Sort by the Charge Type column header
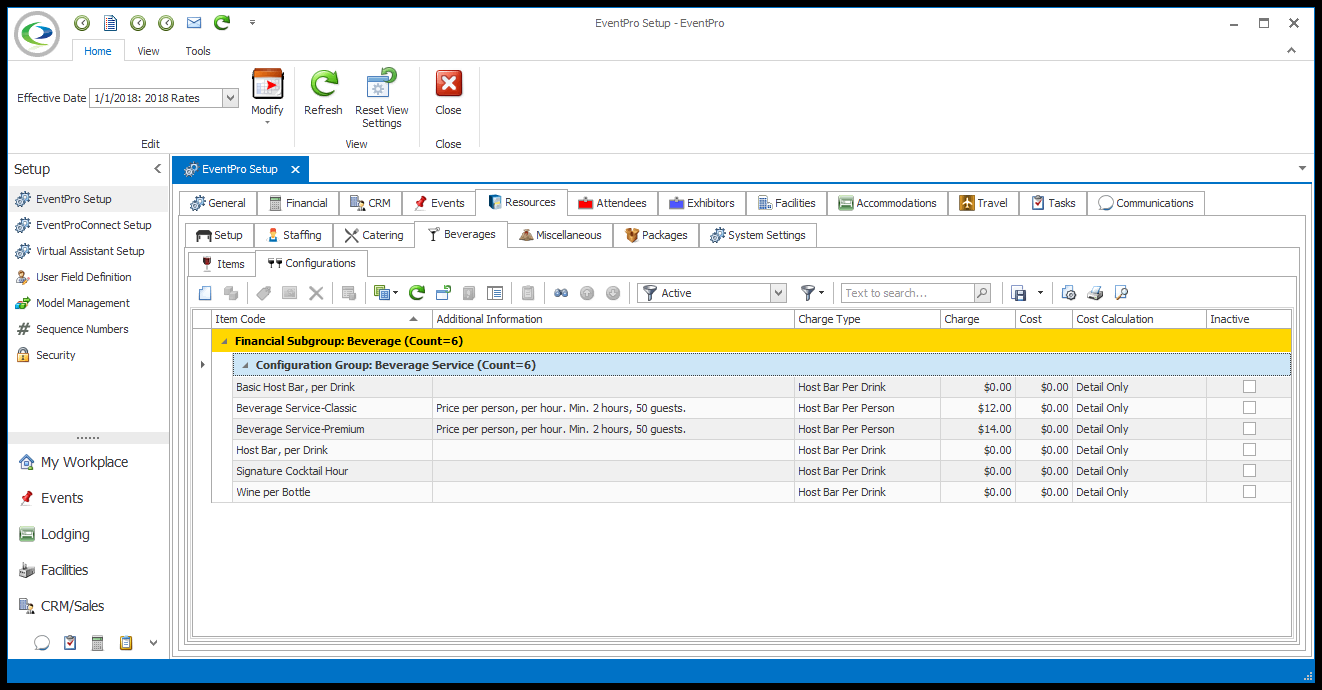 click(x=867, y=319)
